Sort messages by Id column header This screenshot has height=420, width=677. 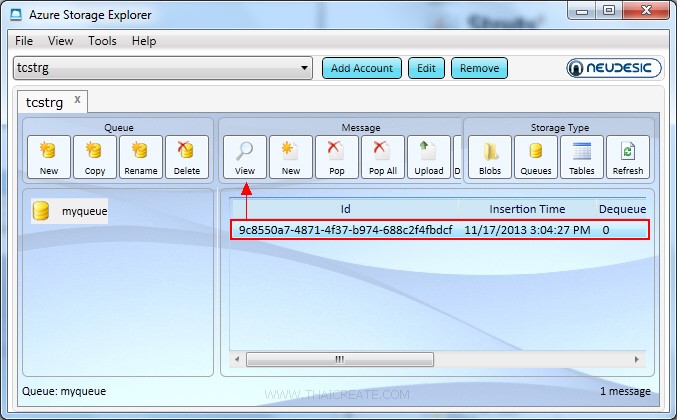(345, 209)
